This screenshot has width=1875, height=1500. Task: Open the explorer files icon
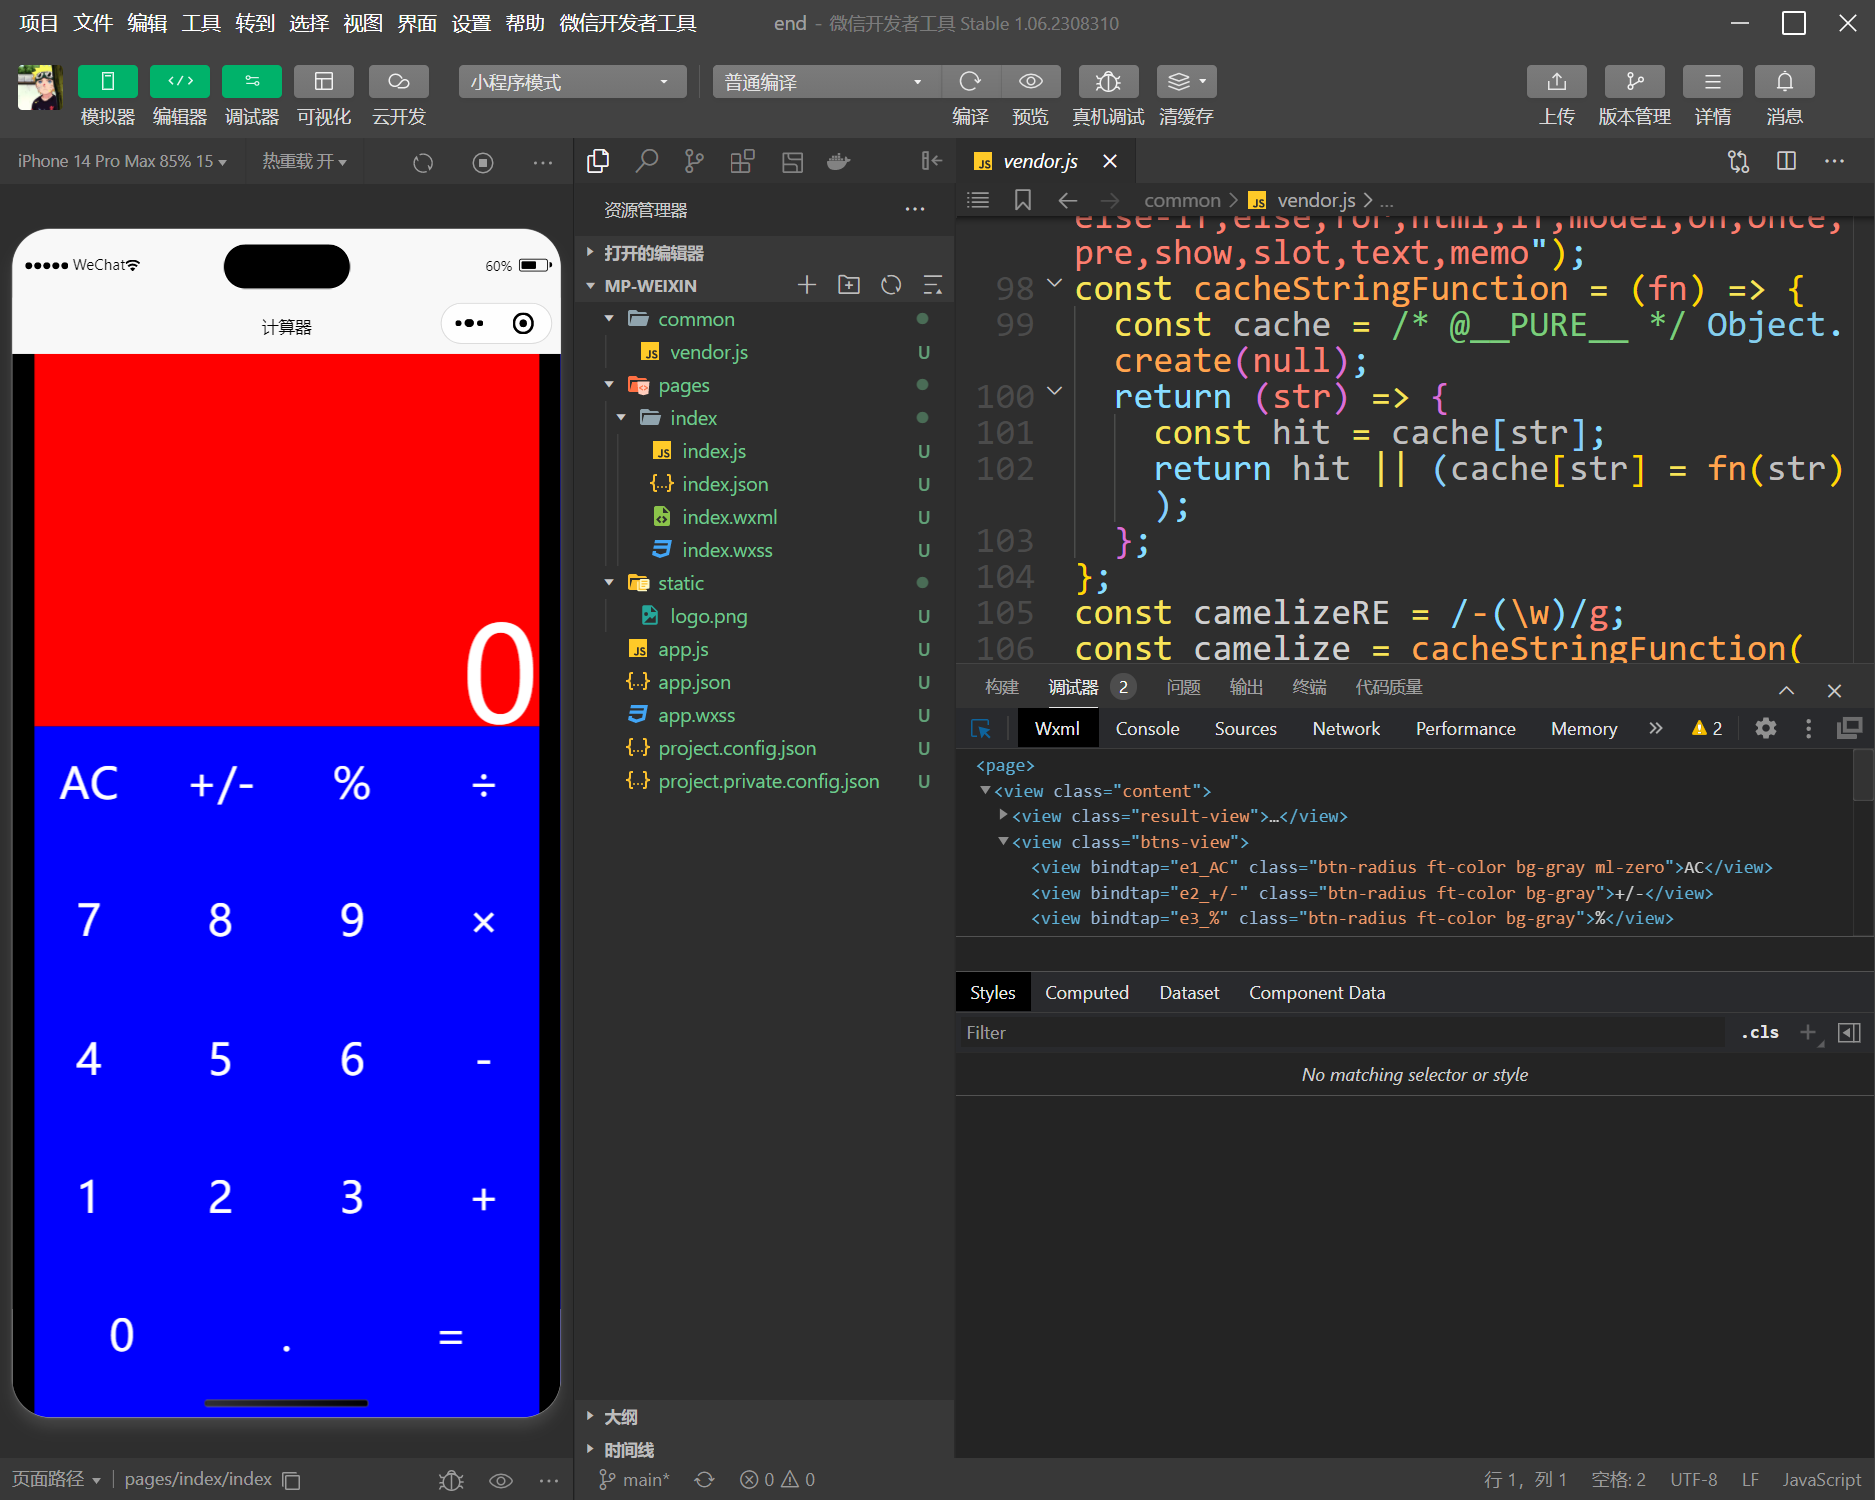point(598,161)
